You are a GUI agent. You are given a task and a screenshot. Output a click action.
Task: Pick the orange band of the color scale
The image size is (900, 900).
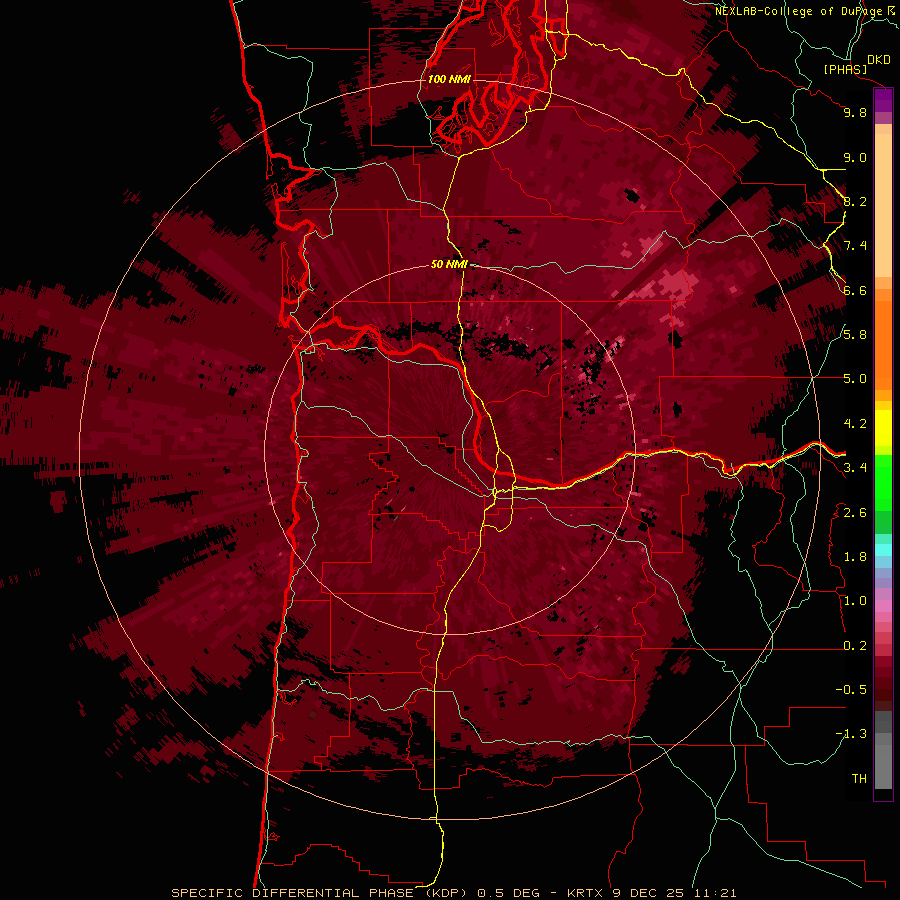coord(883,344)
